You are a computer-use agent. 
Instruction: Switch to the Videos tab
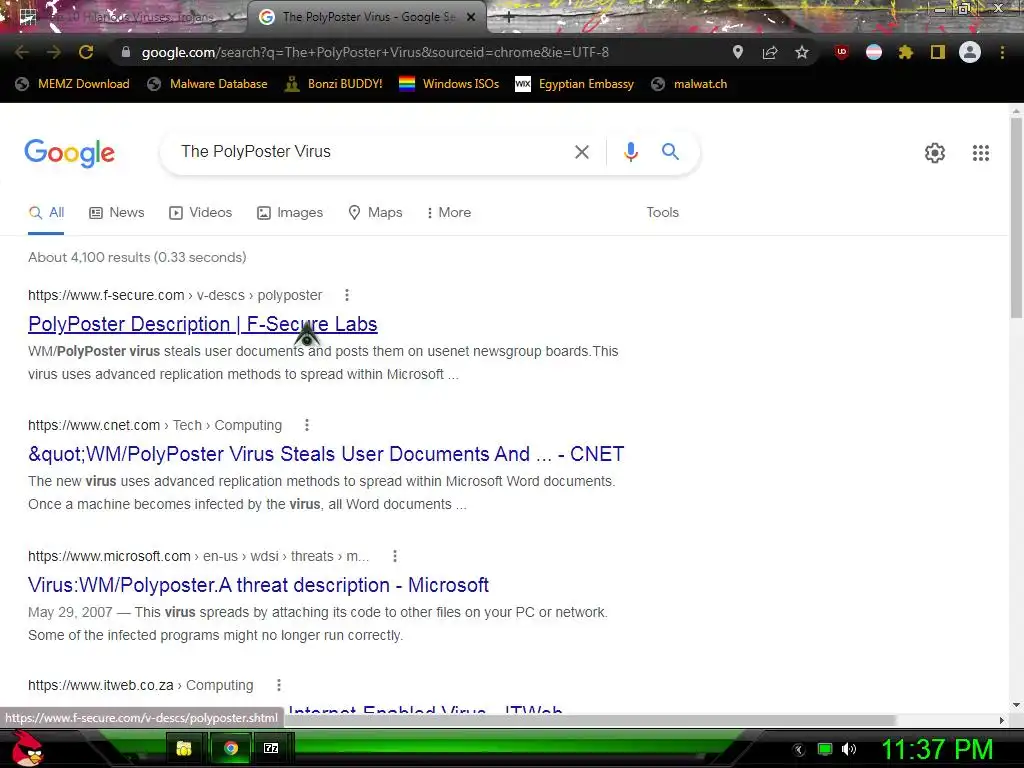pos(200,213)
